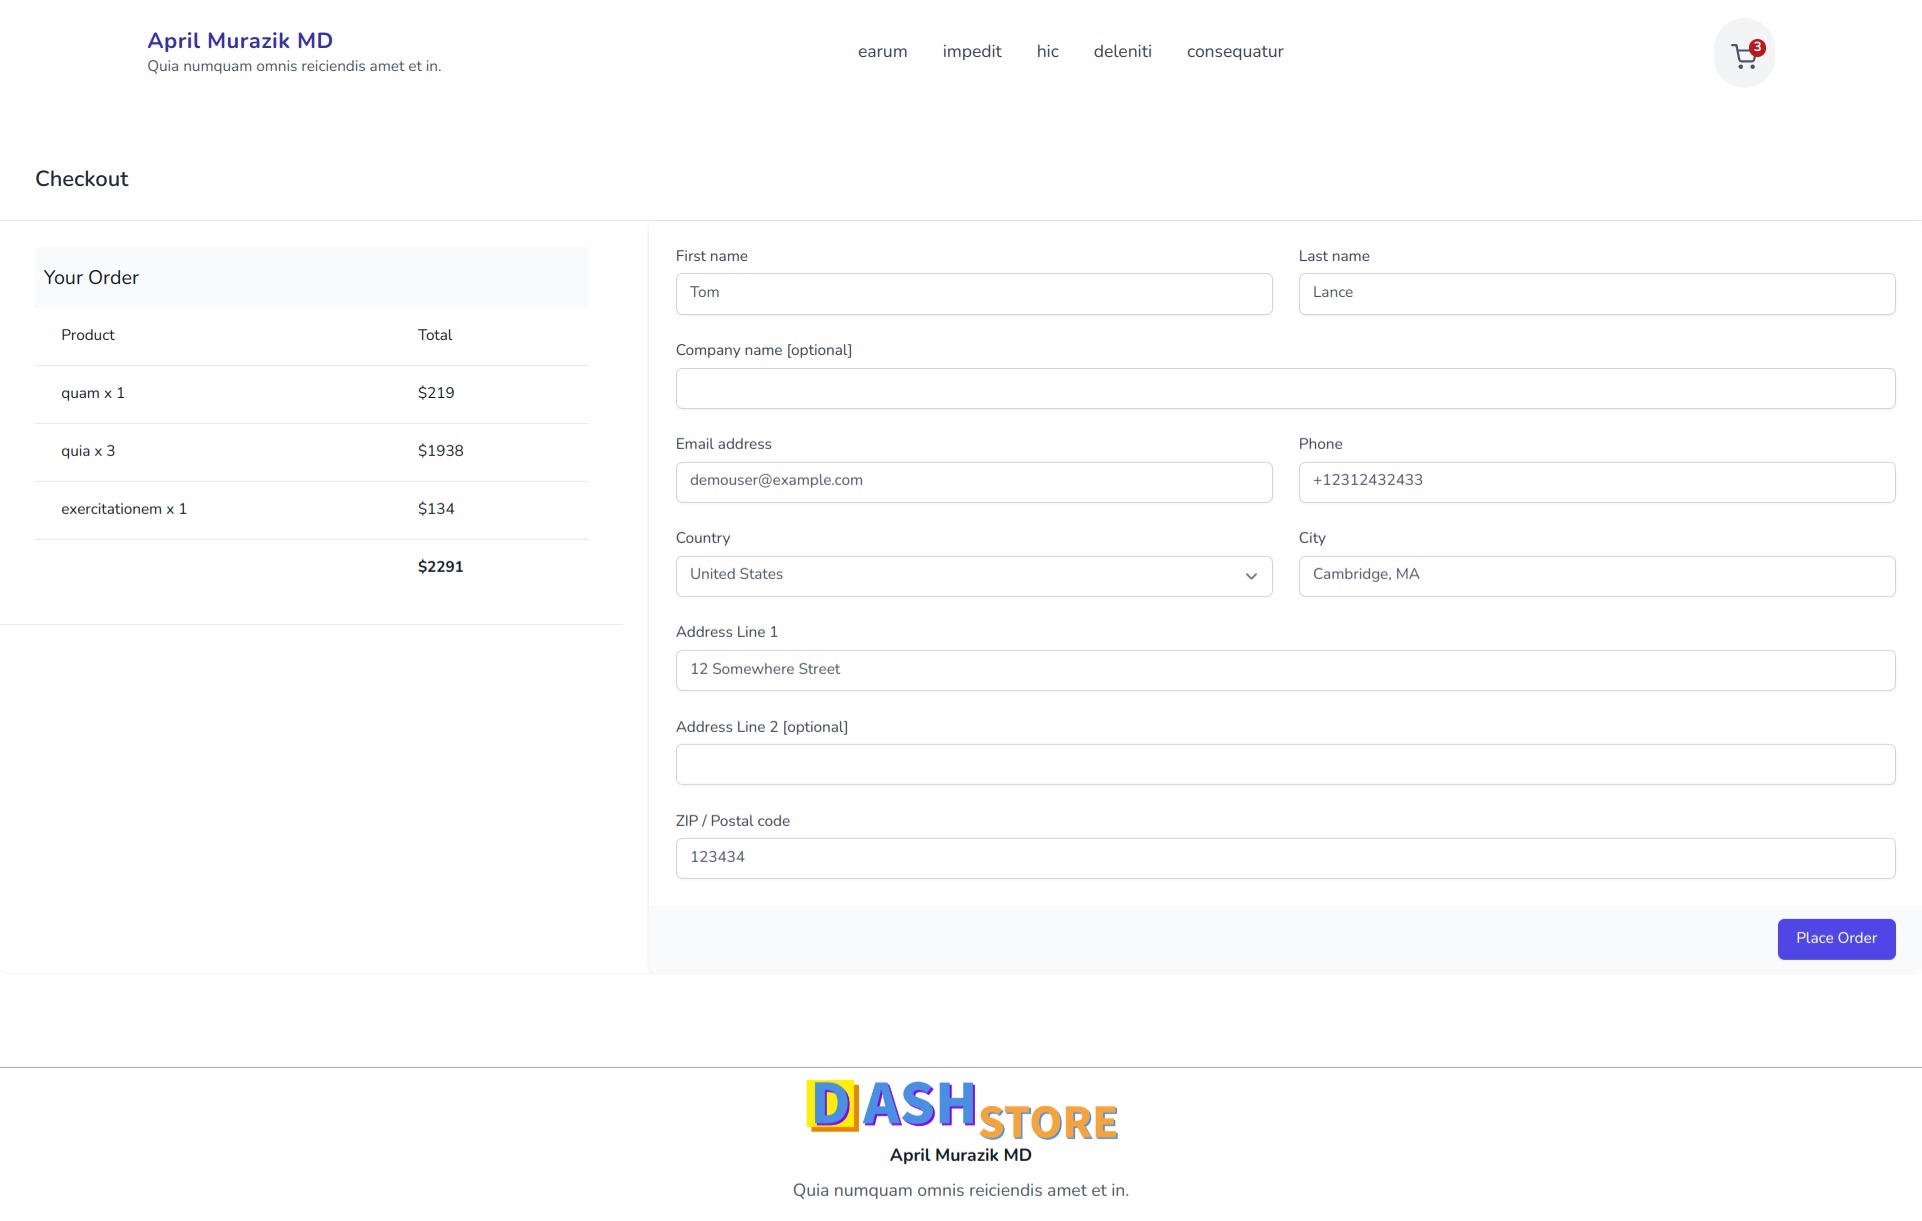This screenshot has height=1221, width=1922.
Task: Click the footer tagline text
Action: (x=960, y=1190)
